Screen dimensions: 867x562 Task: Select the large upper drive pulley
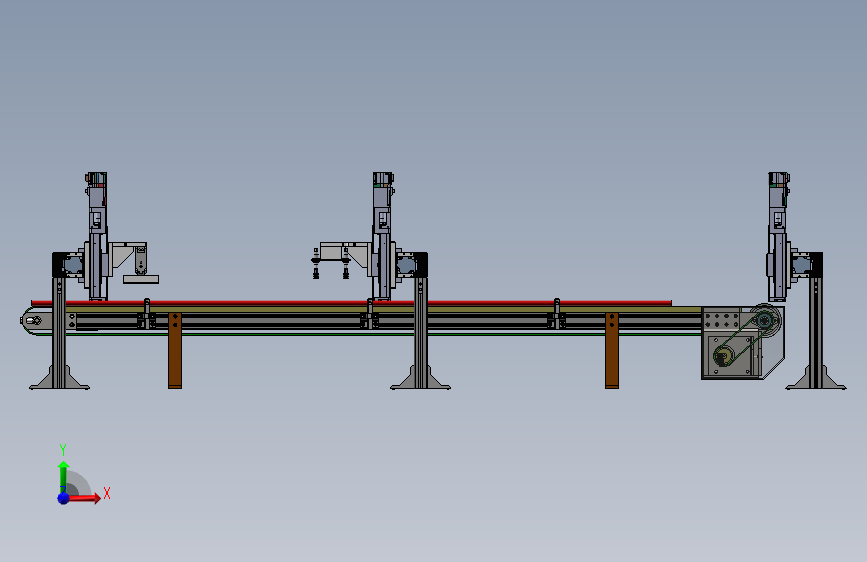pyautogui.click(x=765, y=319)
